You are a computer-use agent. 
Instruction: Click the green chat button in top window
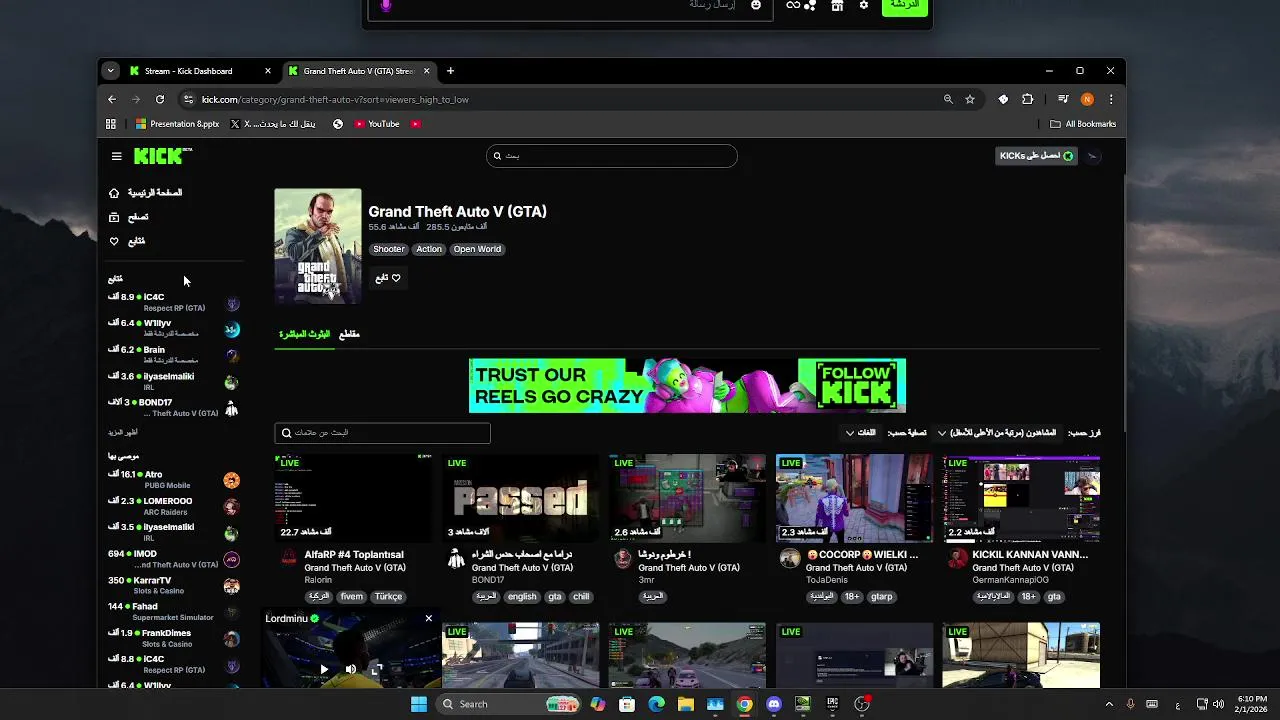[905, 6]
